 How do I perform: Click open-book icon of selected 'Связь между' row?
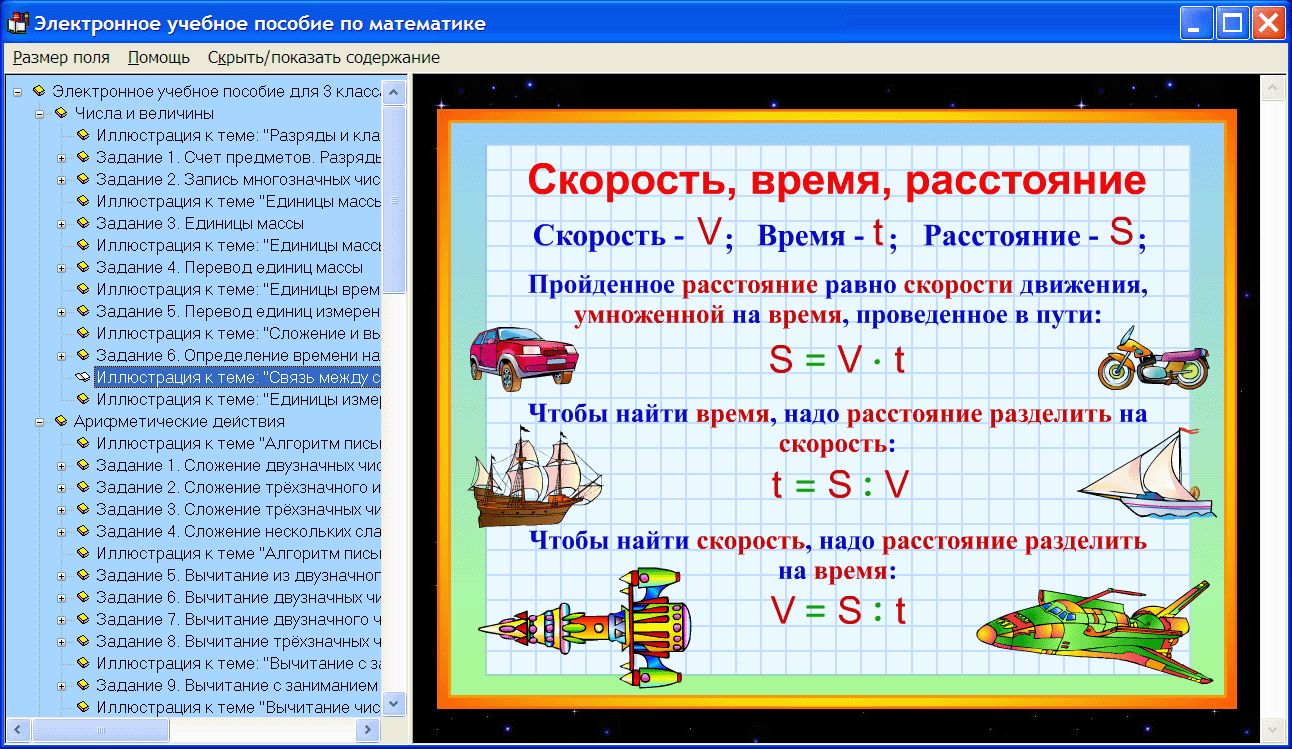83,378
